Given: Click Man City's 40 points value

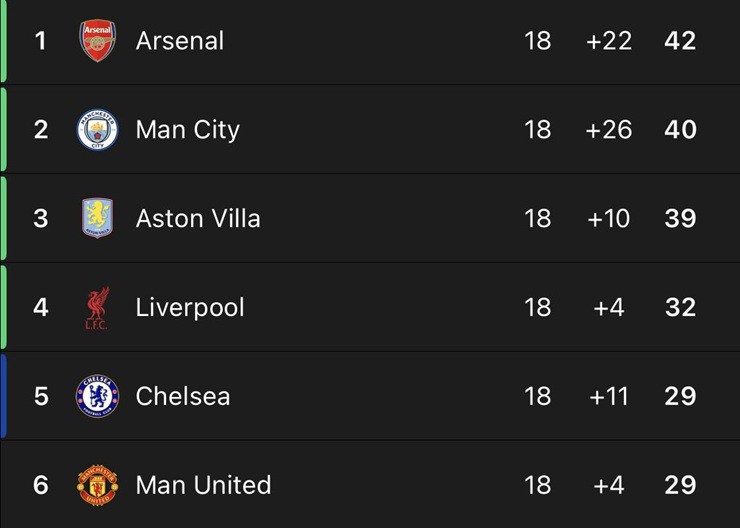Looking at the screenshot, I should point(680,130).
